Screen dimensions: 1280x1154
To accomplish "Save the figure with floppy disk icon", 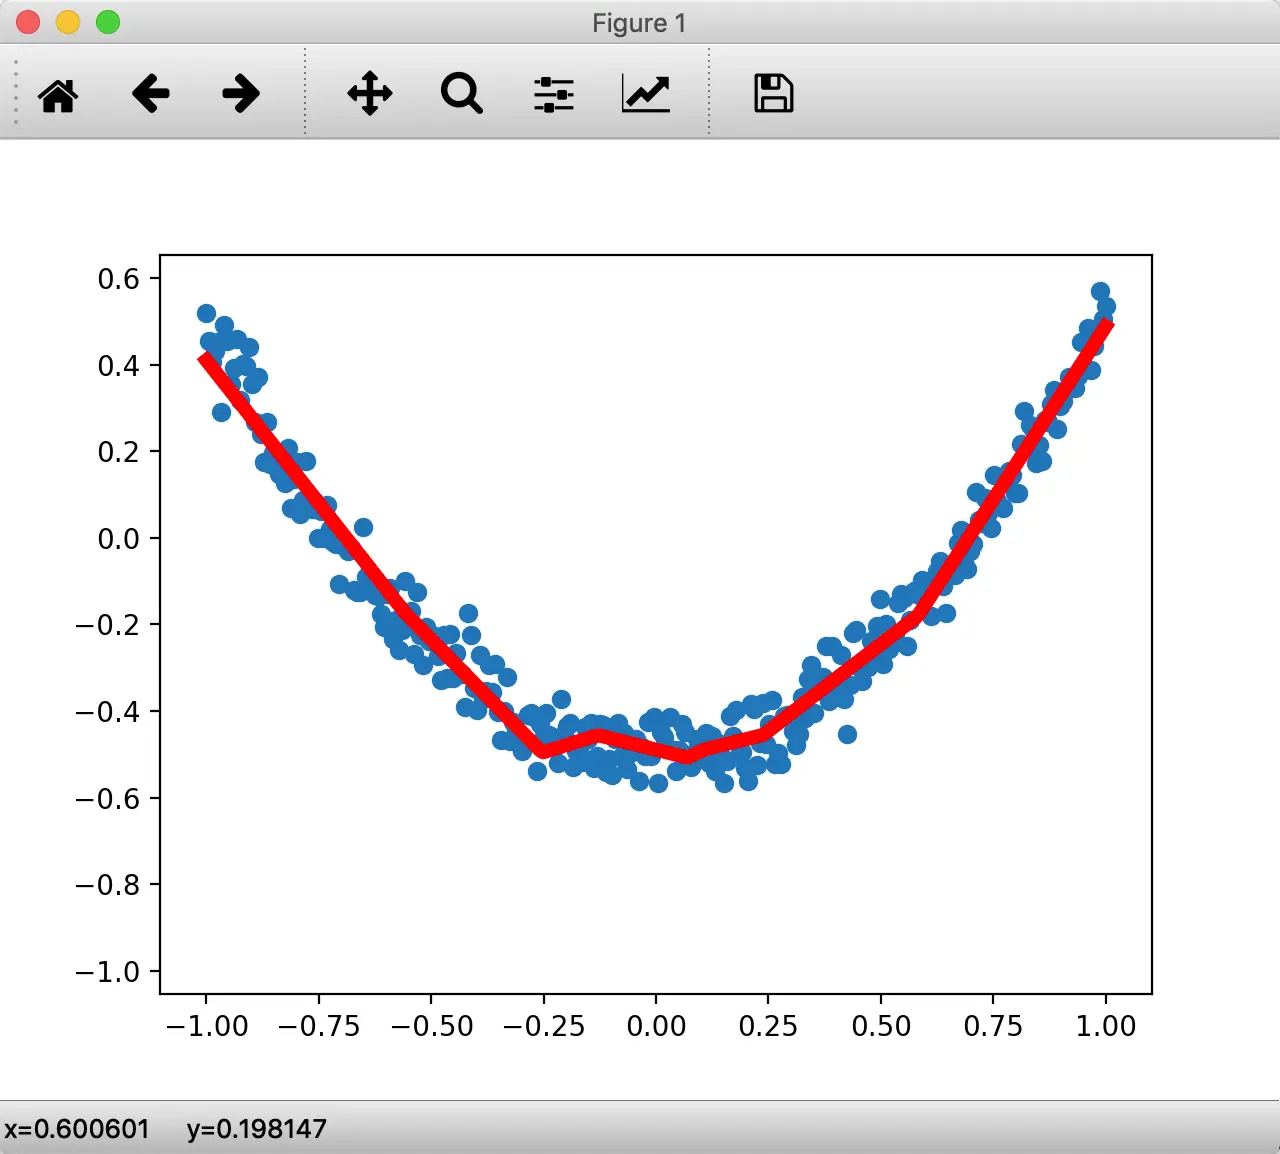I will coord(773,93).
